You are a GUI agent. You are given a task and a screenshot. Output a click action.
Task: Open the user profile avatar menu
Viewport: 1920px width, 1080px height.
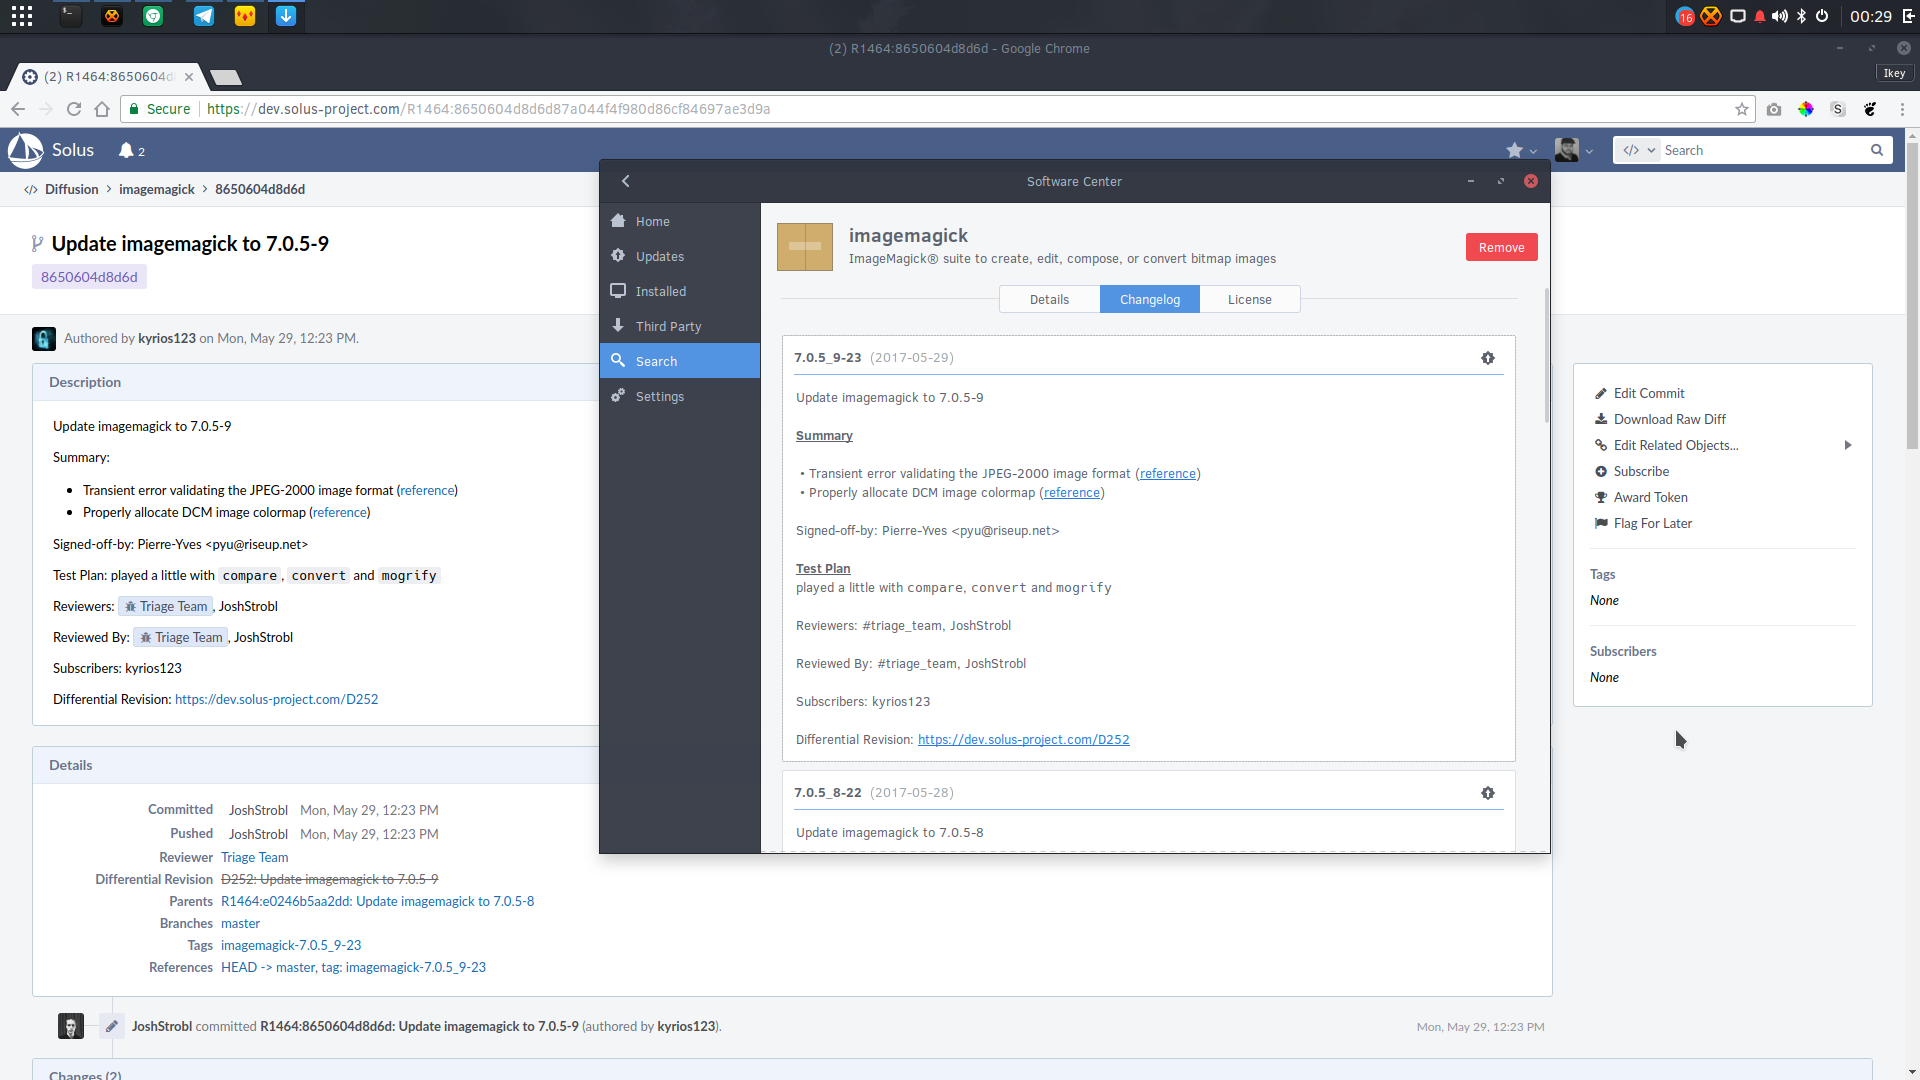[1573, 150]
